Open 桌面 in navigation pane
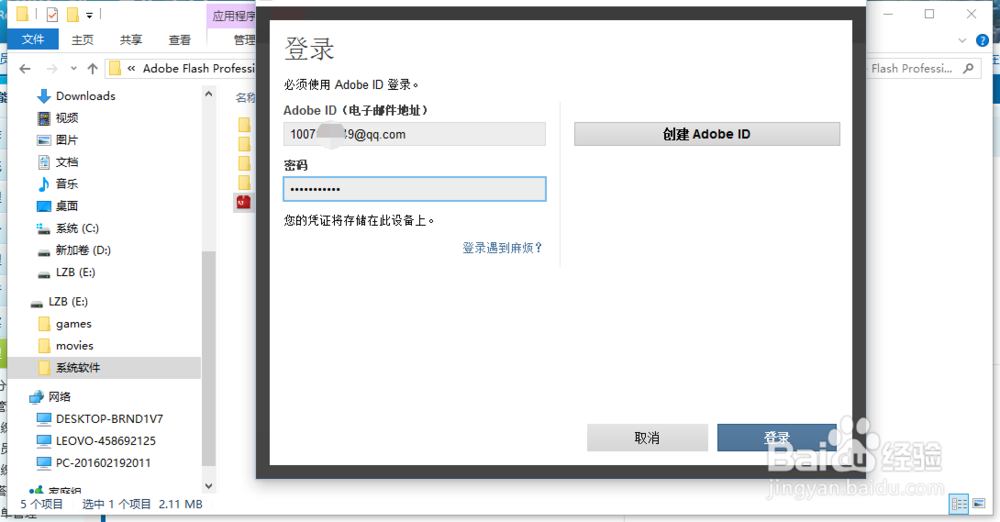1000x522 pixels. (x=67, y=206)
